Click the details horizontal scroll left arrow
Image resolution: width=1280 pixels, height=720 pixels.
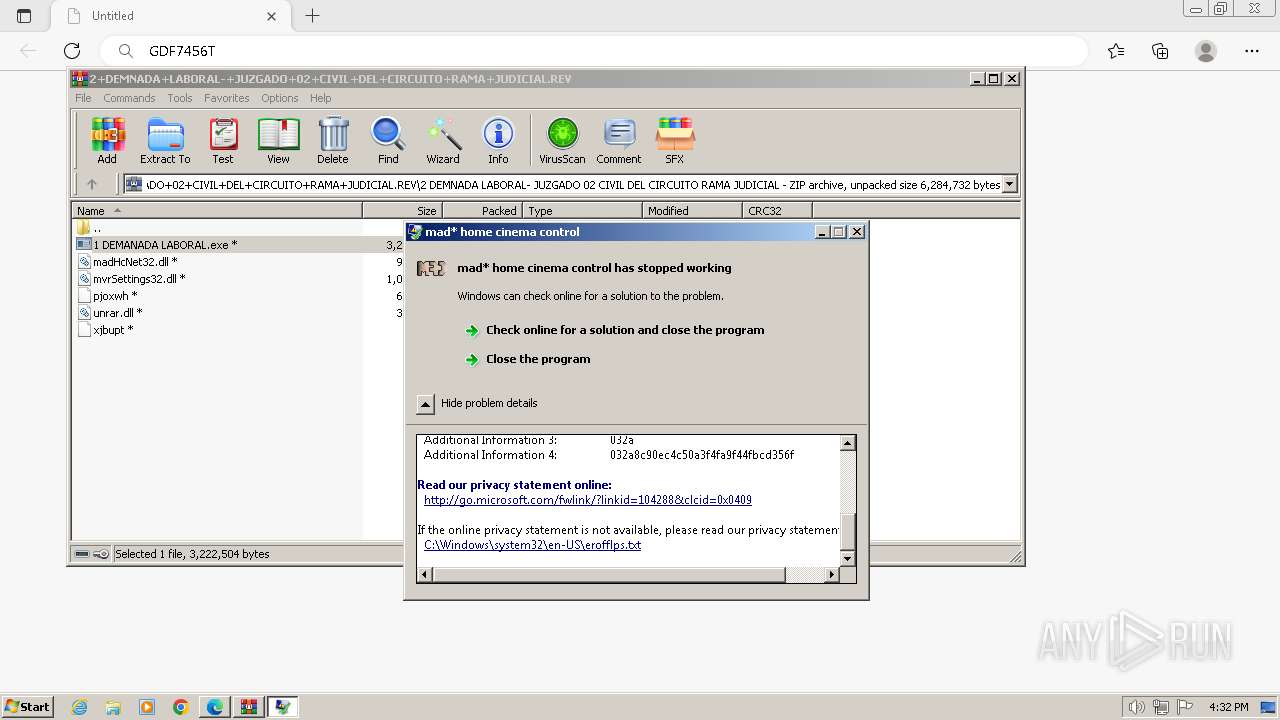pyautogui.click(x=424, y=574)
